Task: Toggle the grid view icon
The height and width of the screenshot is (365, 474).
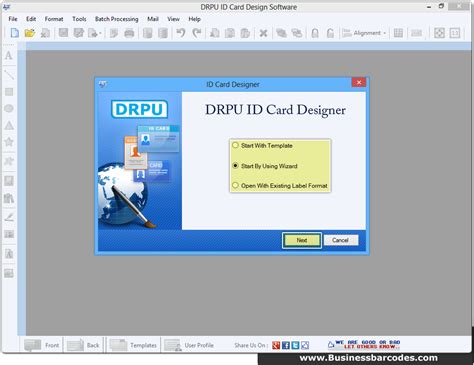Action: (x=398, y=33)
